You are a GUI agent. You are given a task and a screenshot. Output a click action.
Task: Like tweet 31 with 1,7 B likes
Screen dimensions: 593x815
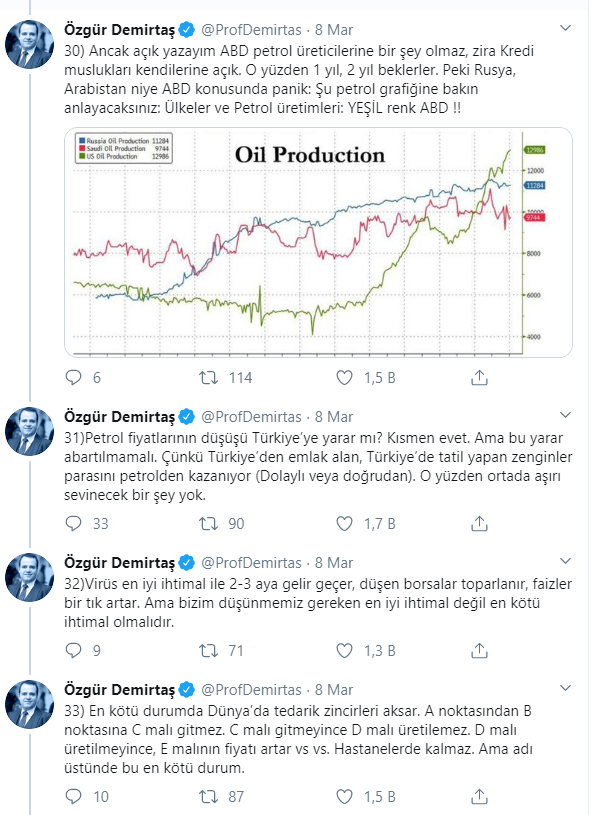coord(345,523)
